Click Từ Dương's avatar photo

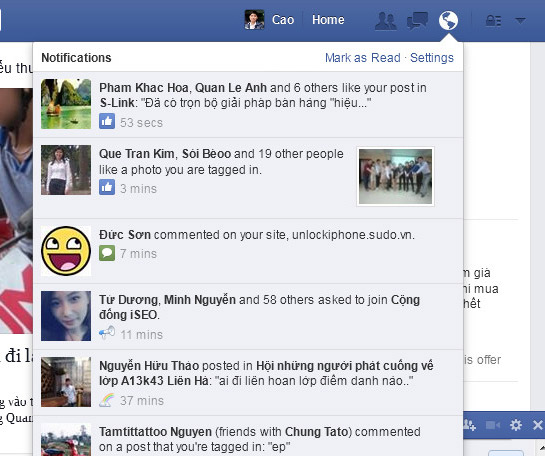(66, 316)
